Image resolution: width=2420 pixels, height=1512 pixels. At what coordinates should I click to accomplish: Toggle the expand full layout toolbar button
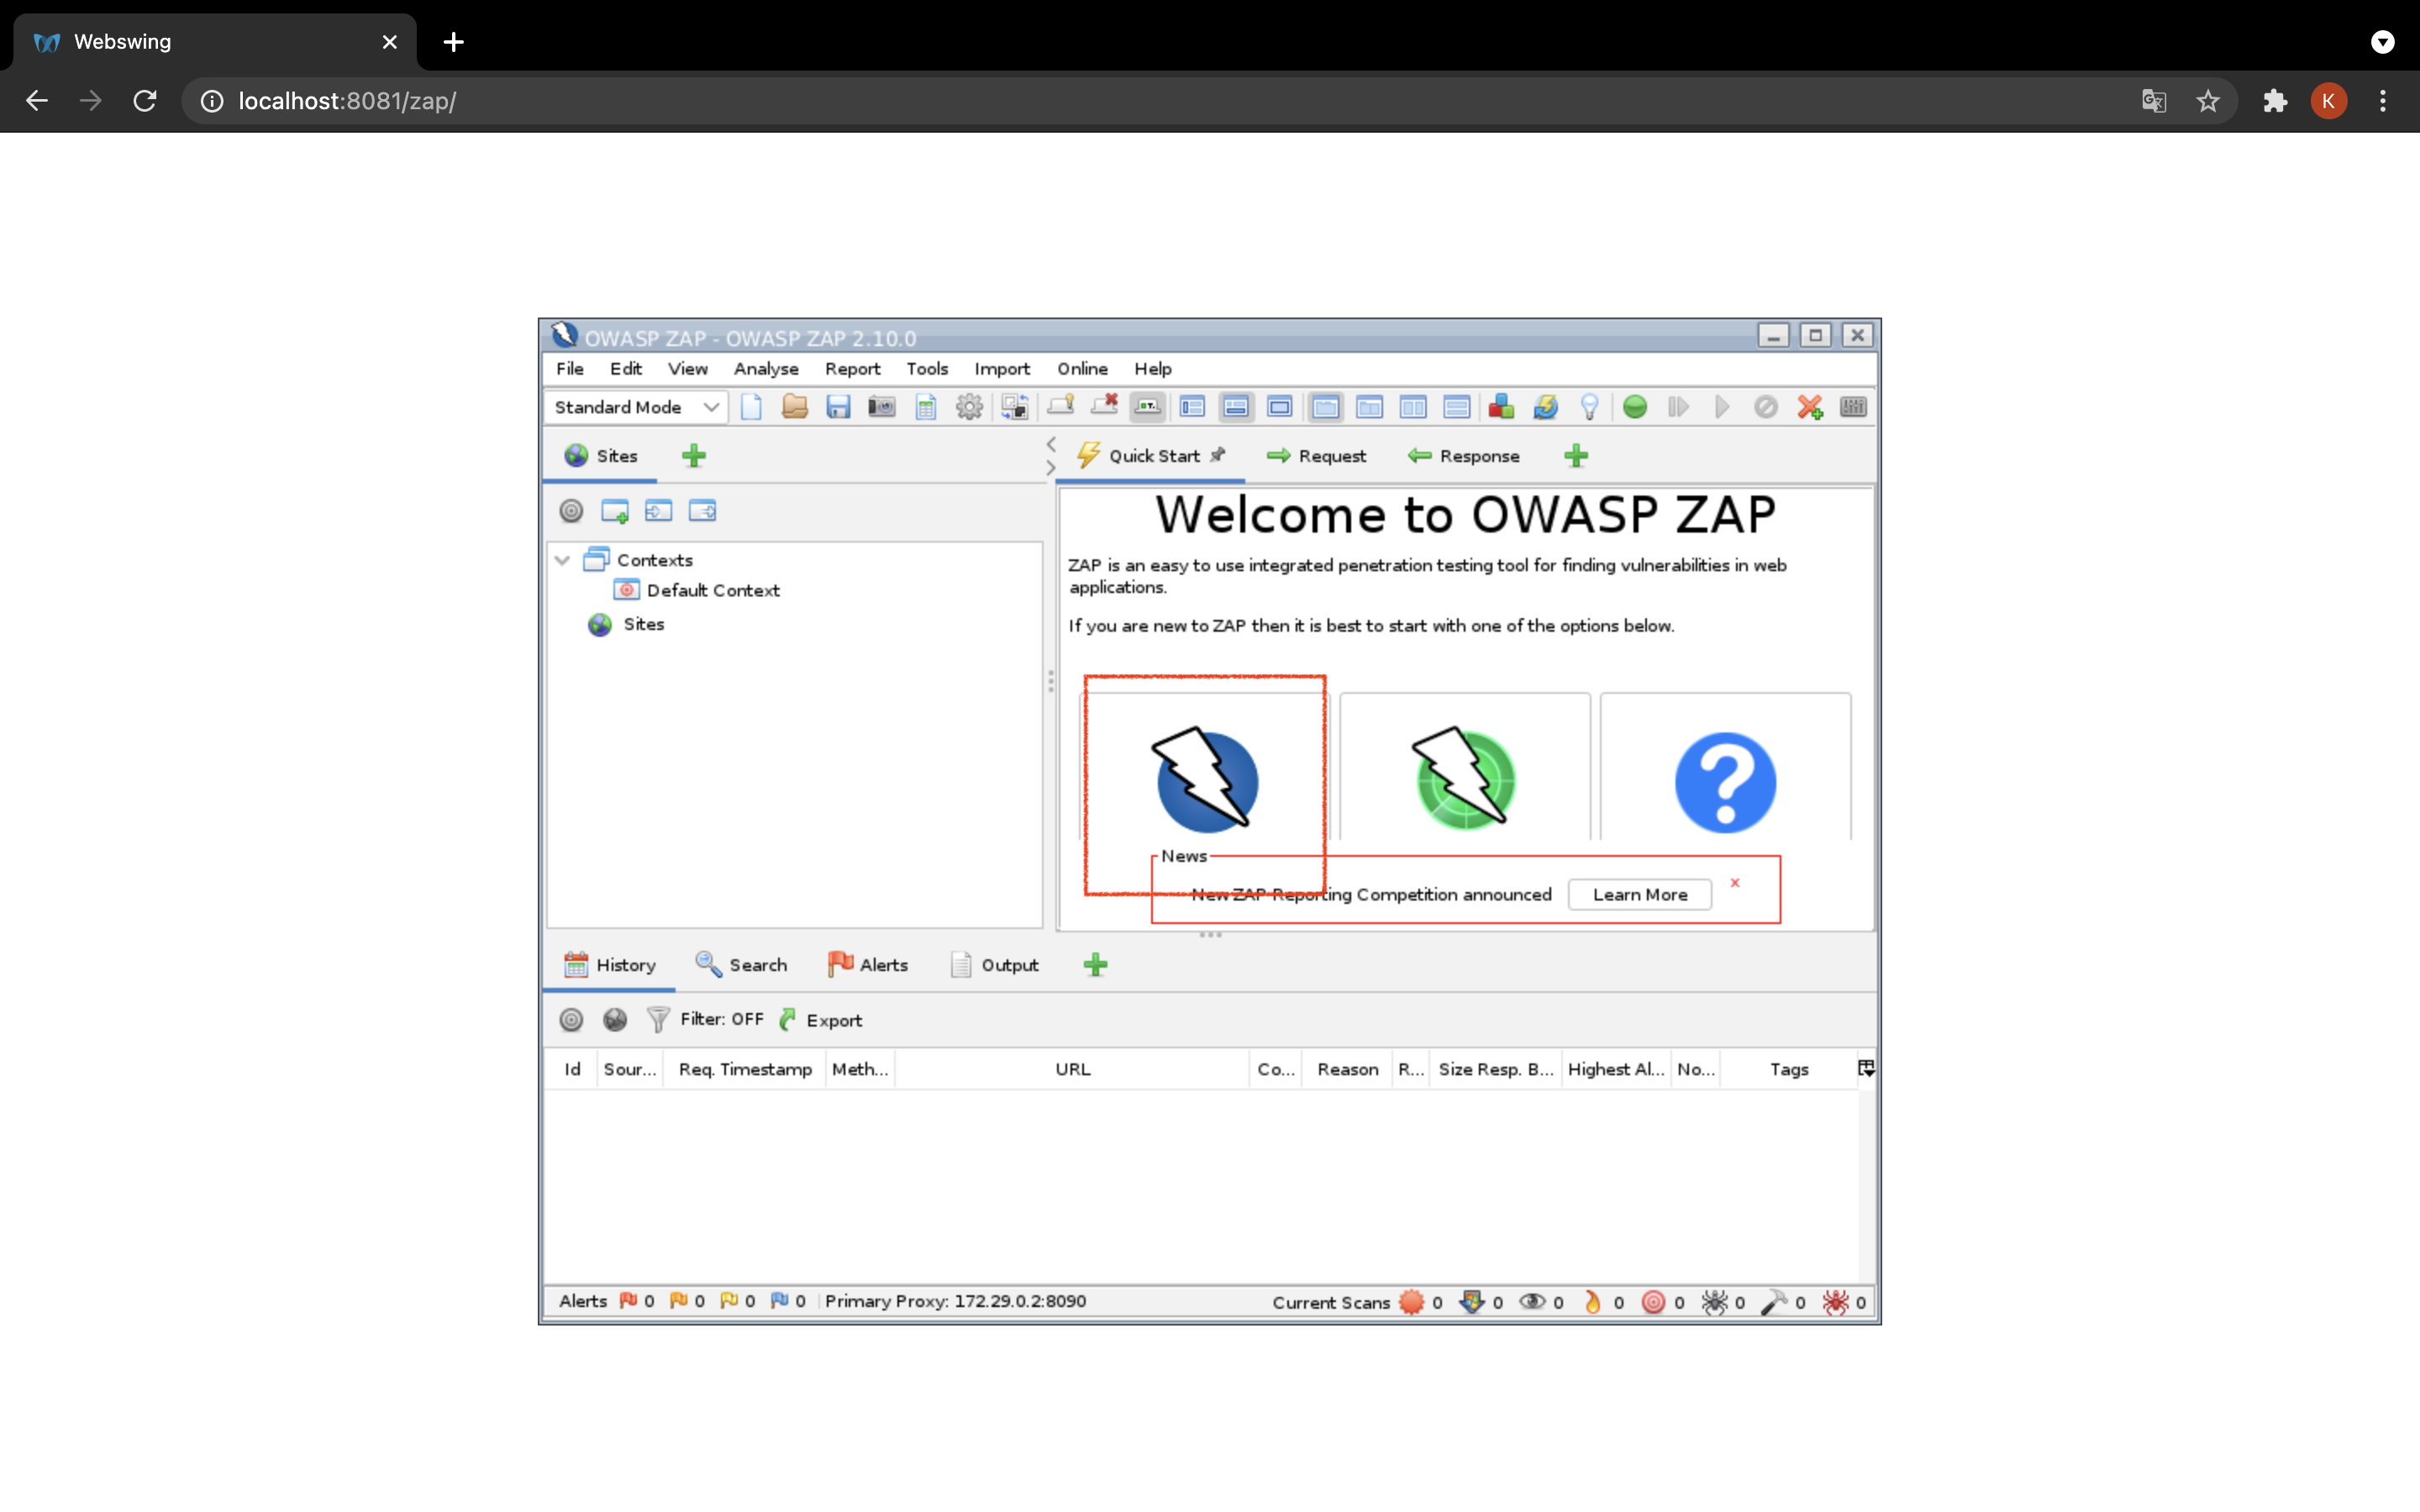[x=1280, y=407]
